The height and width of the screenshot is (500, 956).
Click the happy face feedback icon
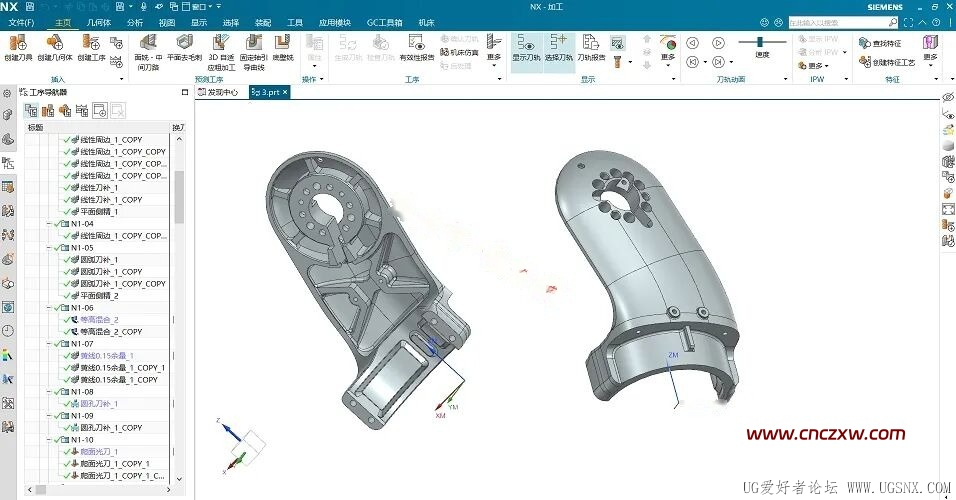tap(764, 23)
